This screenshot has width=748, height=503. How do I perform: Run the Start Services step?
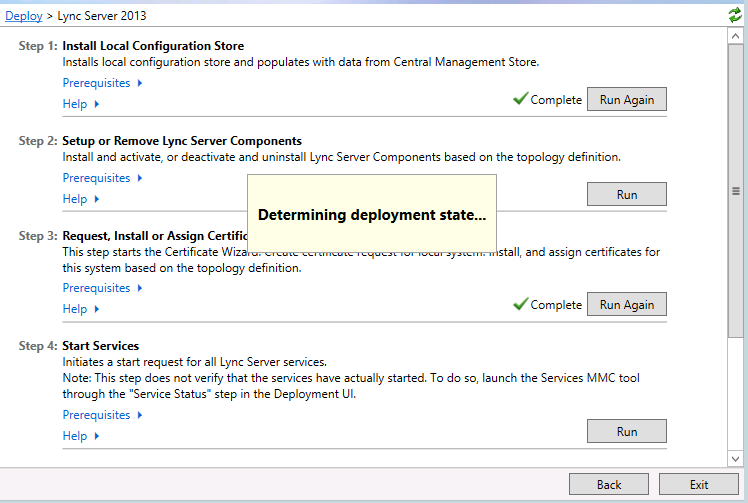click(x=626, y=431)
